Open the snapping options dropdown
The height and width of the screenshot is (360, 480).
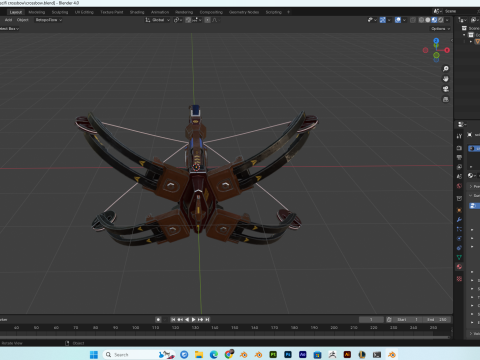[196, 20]
